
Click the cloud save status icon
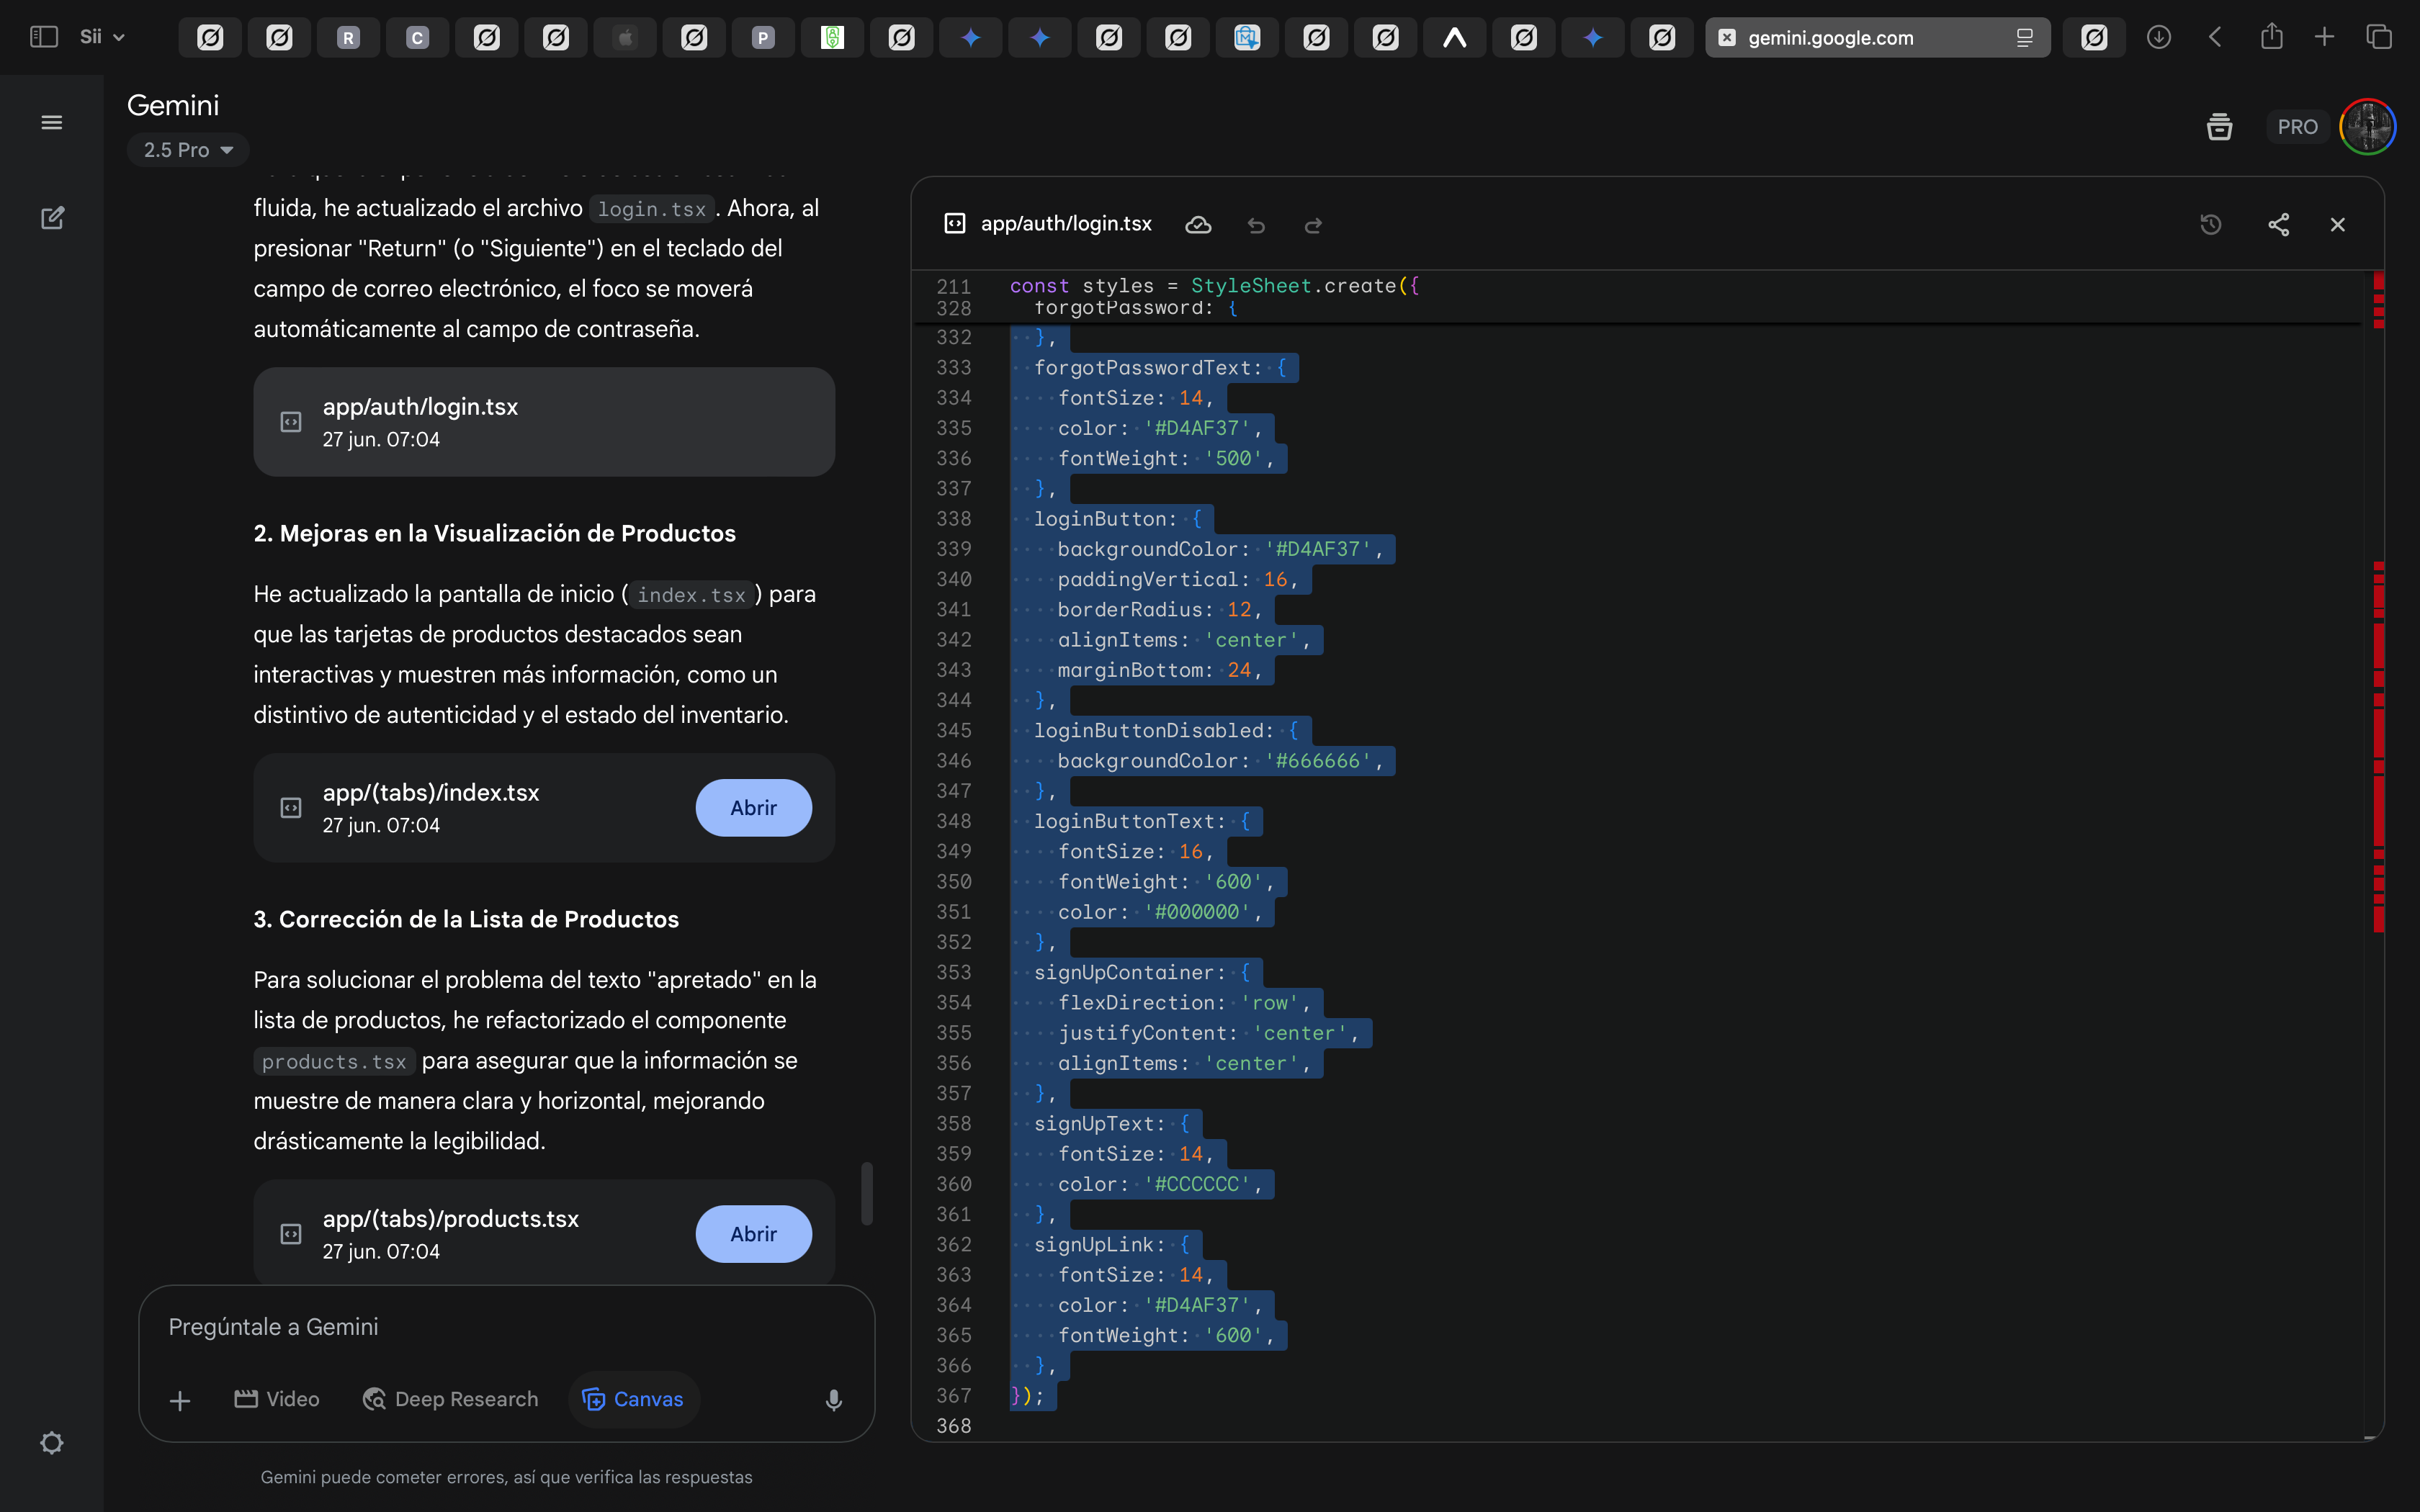coord(1198,225)
